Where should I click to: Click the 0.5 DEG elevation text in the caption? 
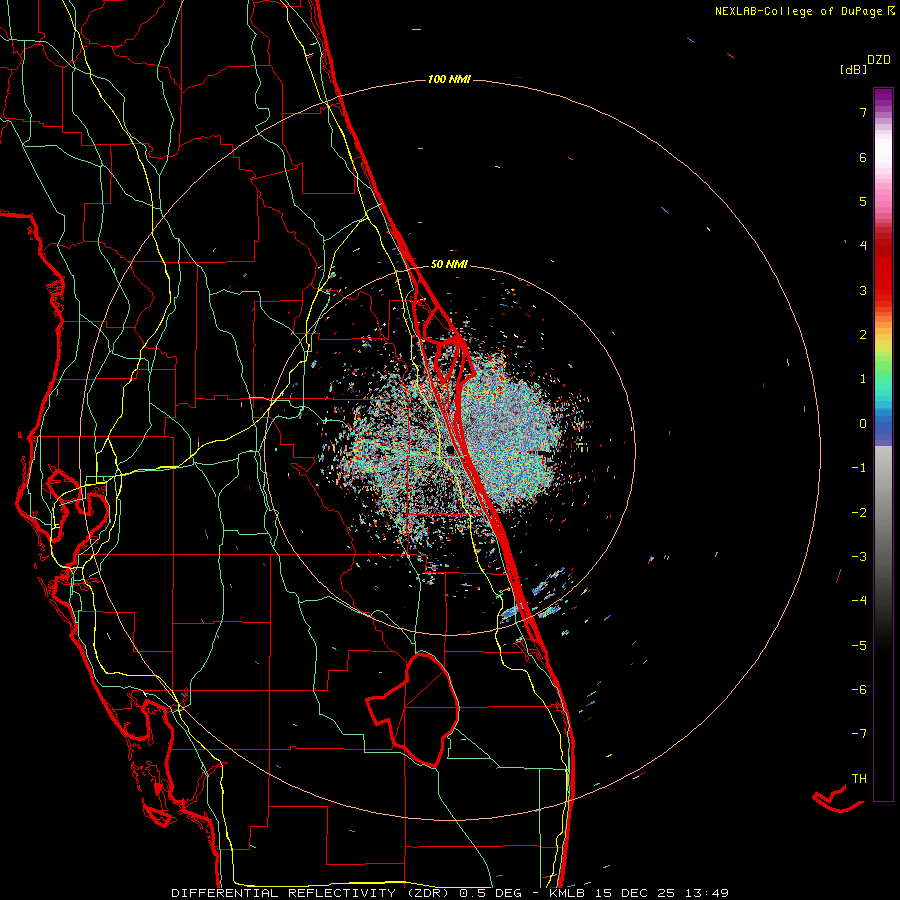tap(491, 893)
